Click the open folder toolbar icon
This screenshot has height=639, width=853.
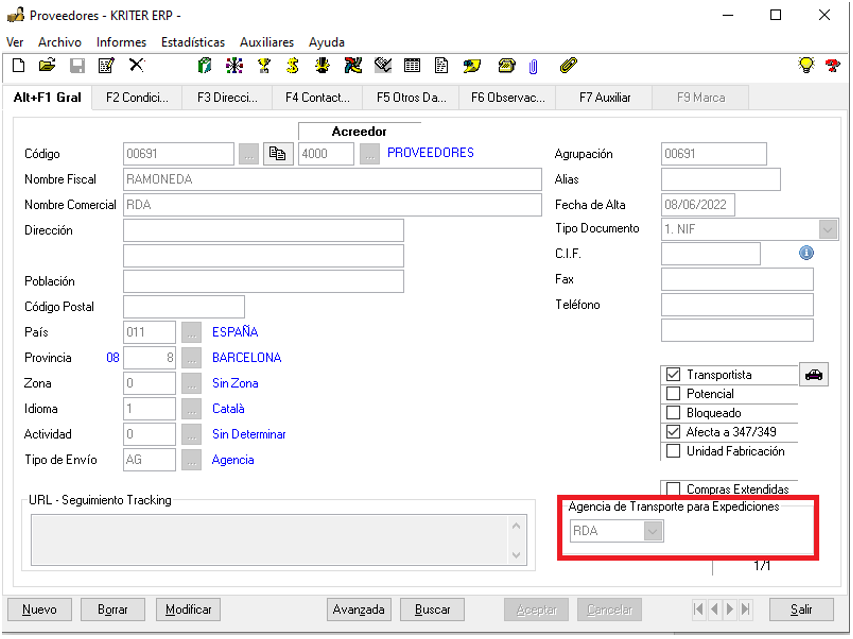[x=46, y=66]
